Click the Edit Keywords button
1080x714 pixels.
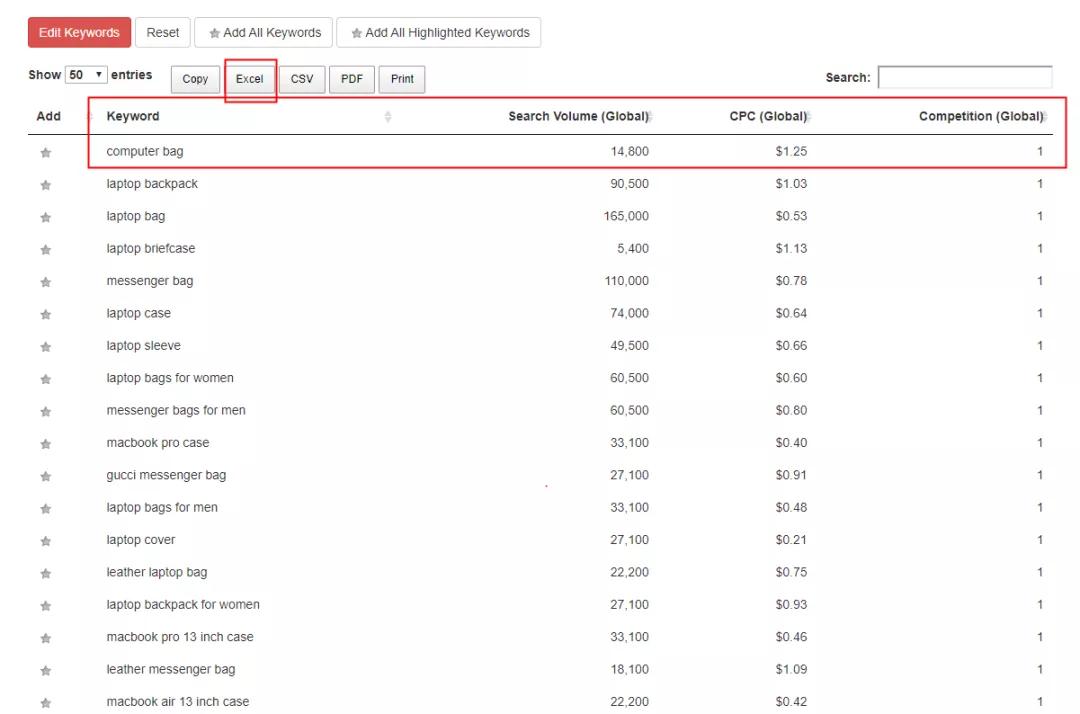(78, 31)
